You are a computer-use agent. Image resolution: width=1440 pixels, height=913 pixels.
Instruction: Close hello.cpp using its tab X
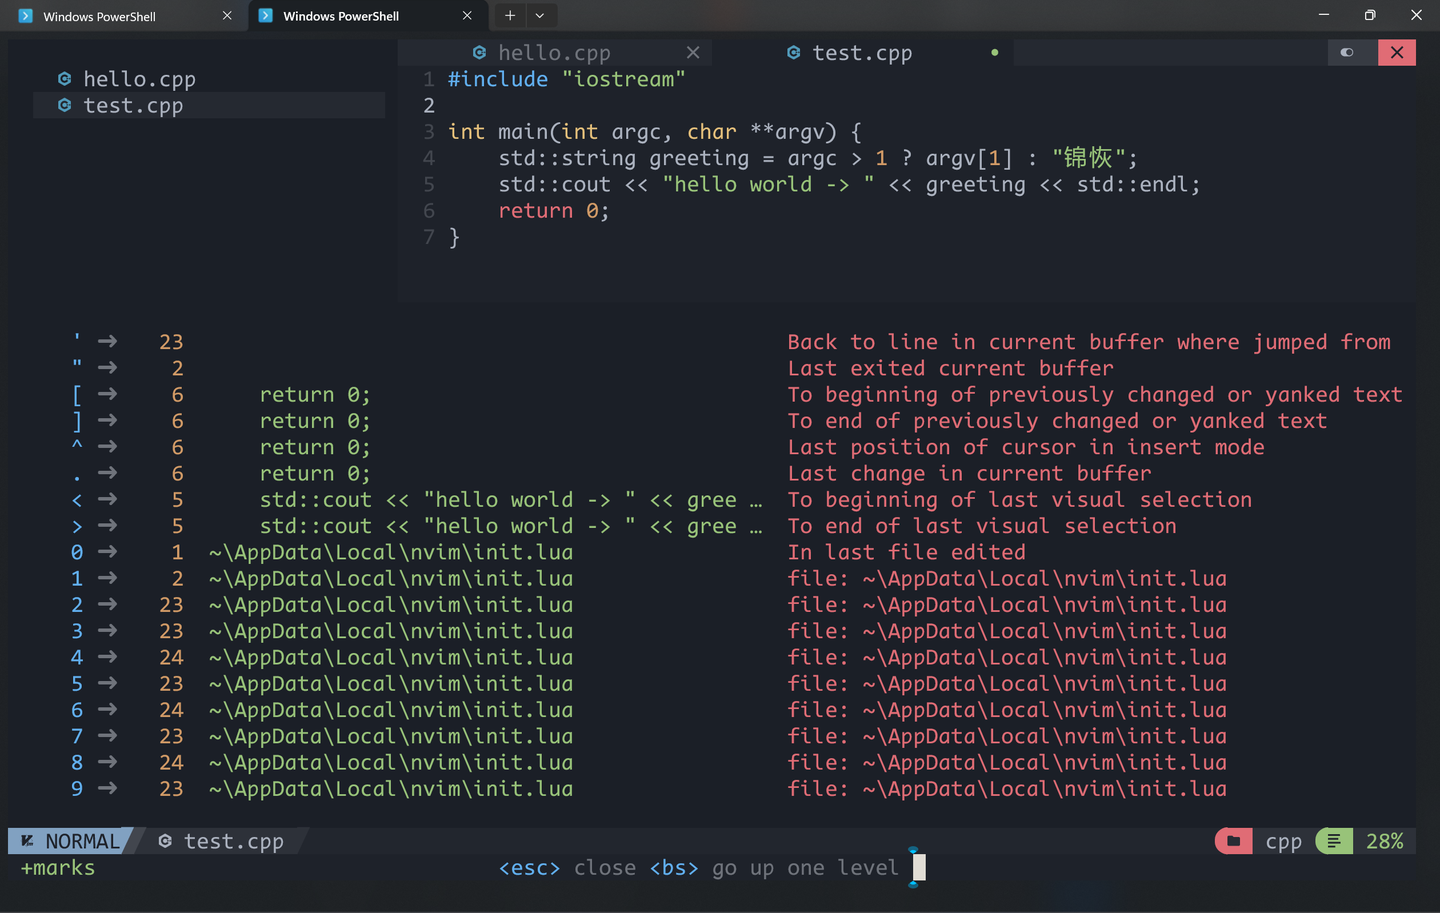point(693,52)
